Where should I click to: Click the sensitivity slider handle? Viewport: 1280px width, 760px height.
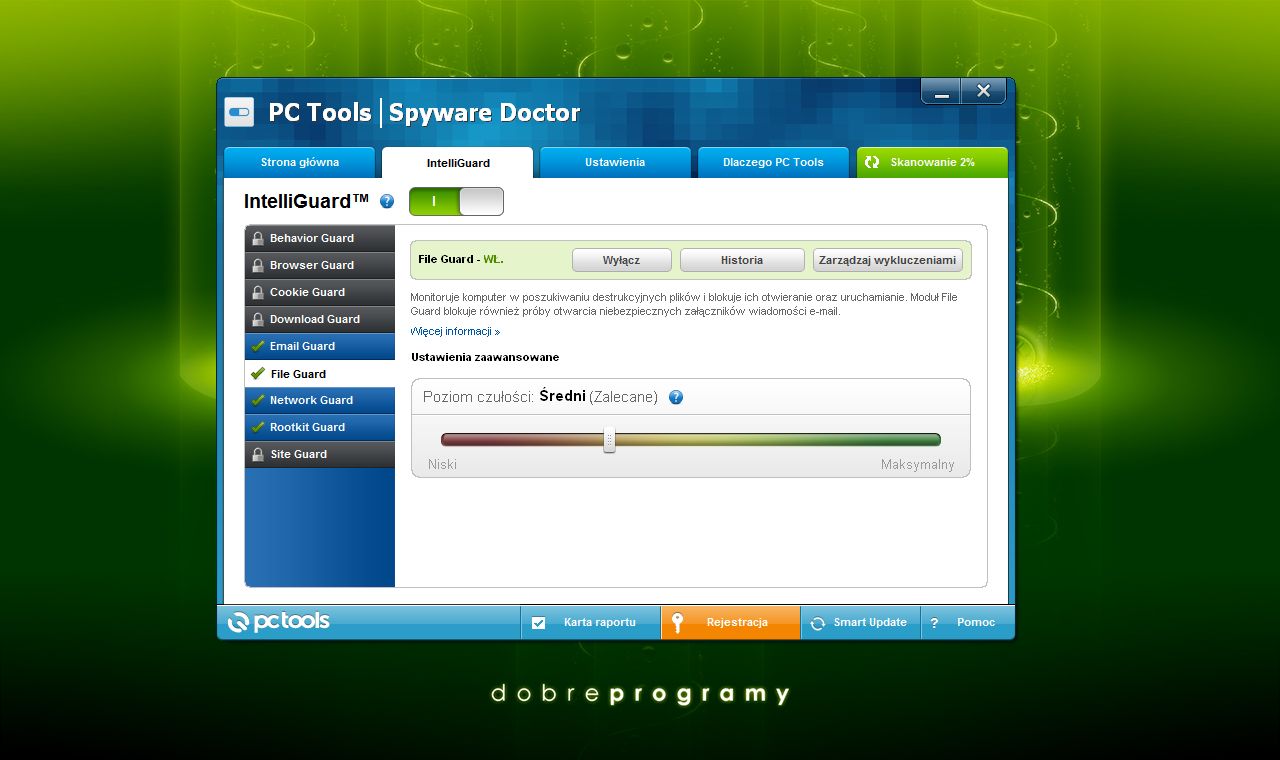coord(609,440)
